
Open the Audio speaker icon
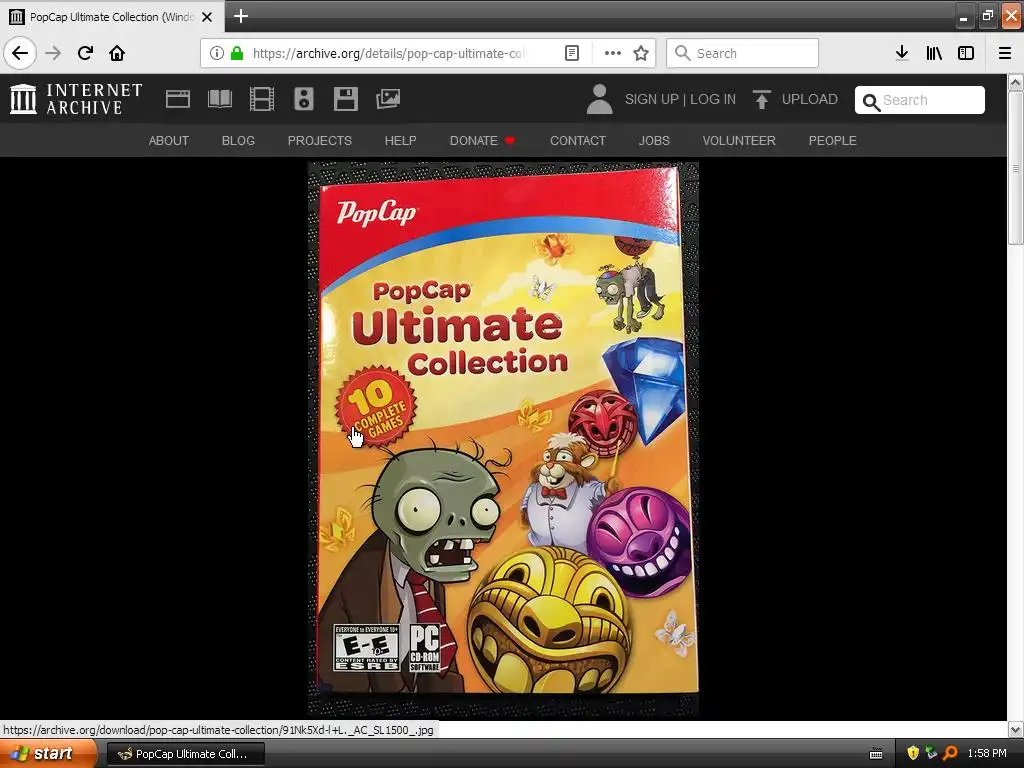click(x=304, y=99)
